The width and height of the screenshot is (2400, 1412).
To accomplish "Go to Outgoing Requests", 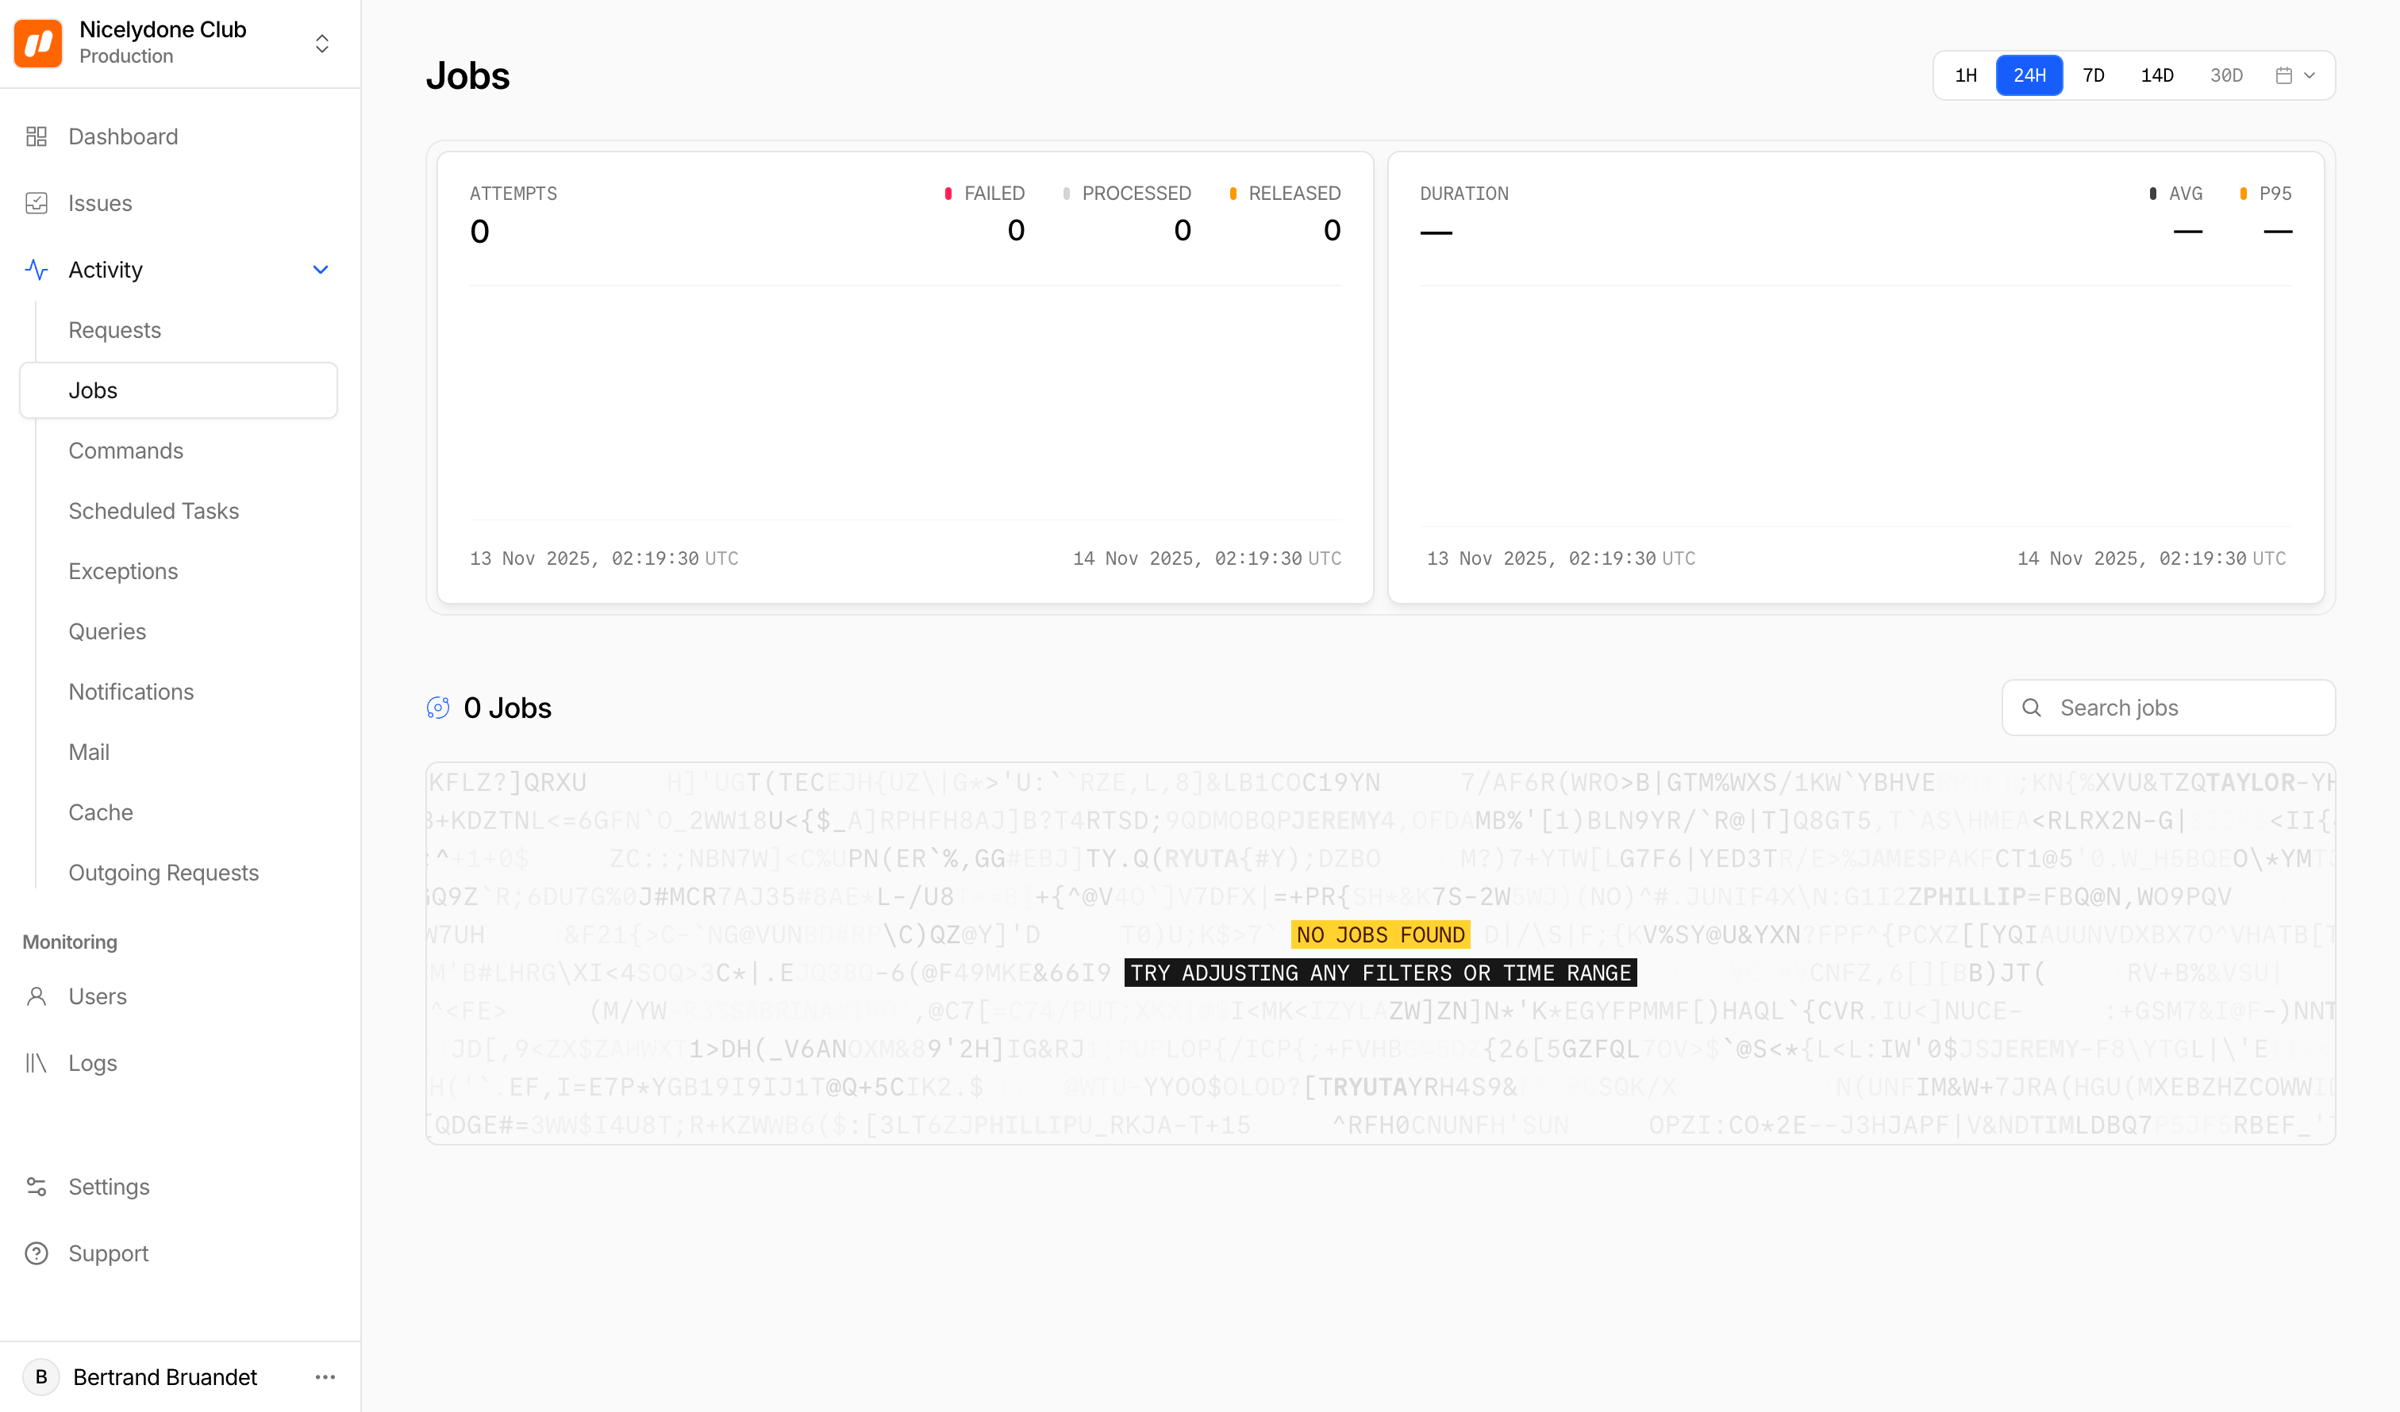I will click(x=164, y=873).
